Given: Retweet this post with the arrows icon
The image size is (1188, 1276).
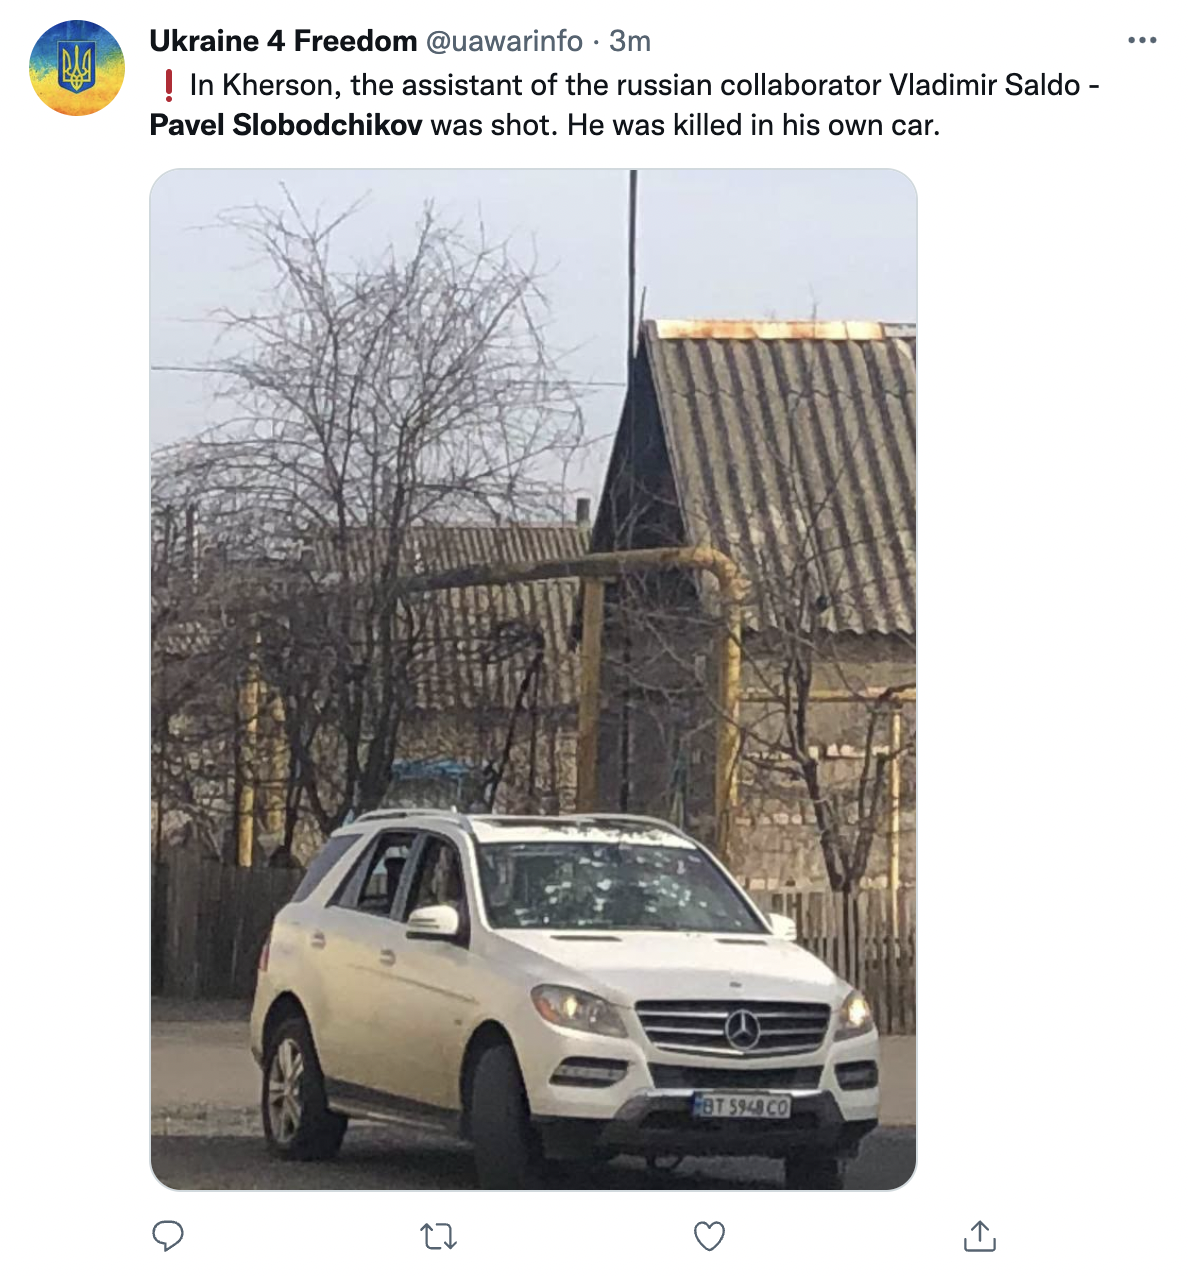Looking at the screenshot, I should click(439, 1237).
